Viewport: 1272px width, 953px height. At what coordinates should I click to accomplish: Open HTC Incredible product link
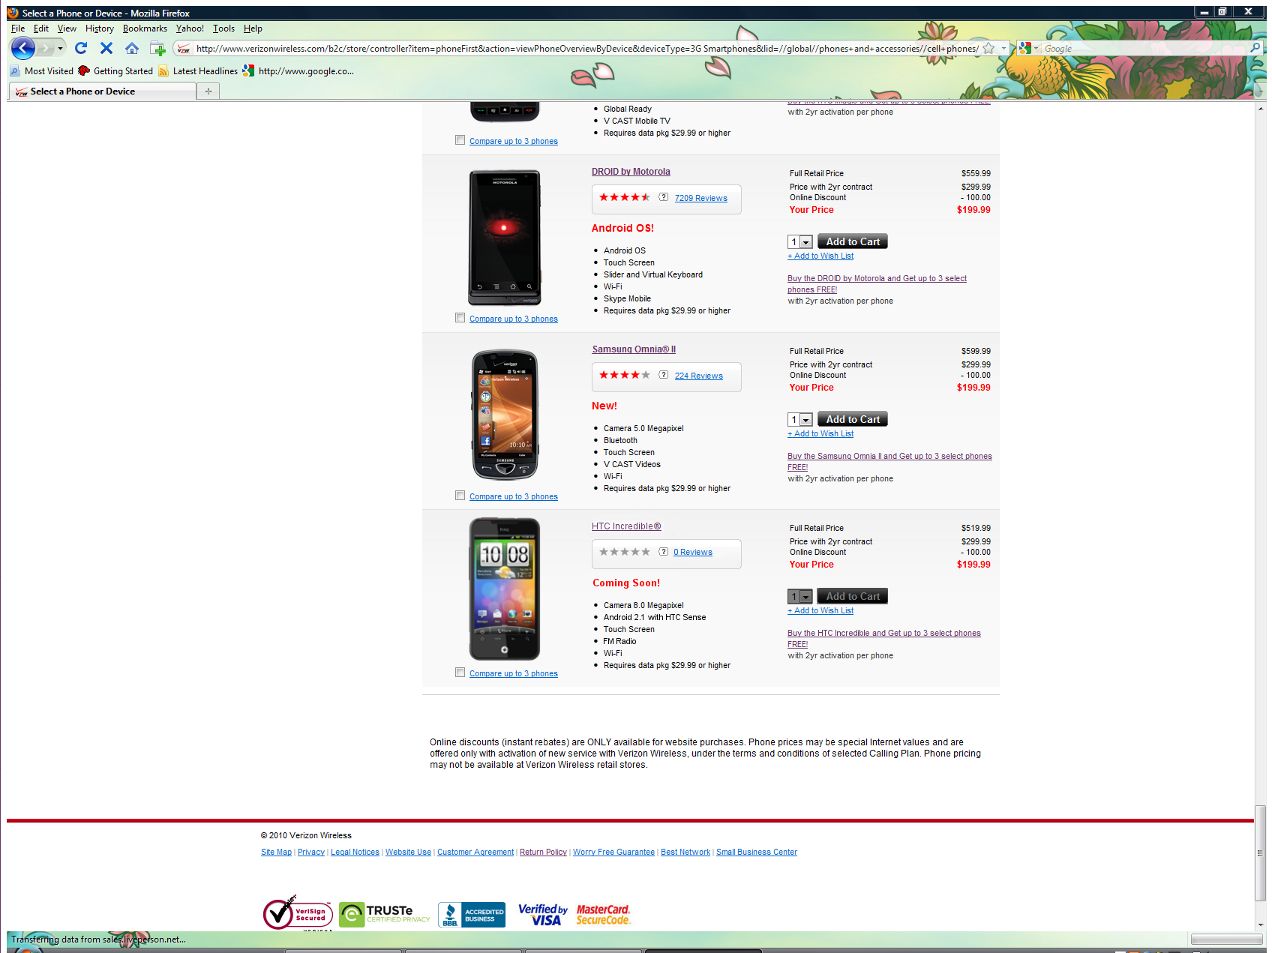[x=626, y=526]
